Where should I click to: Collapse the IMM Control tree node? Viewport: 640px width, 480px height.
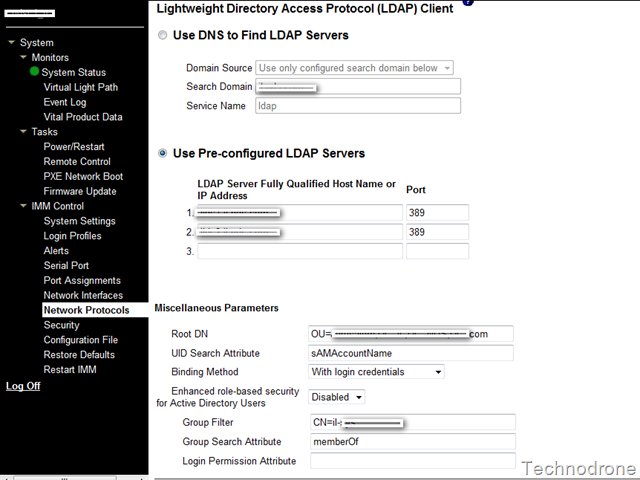point(23,206)
